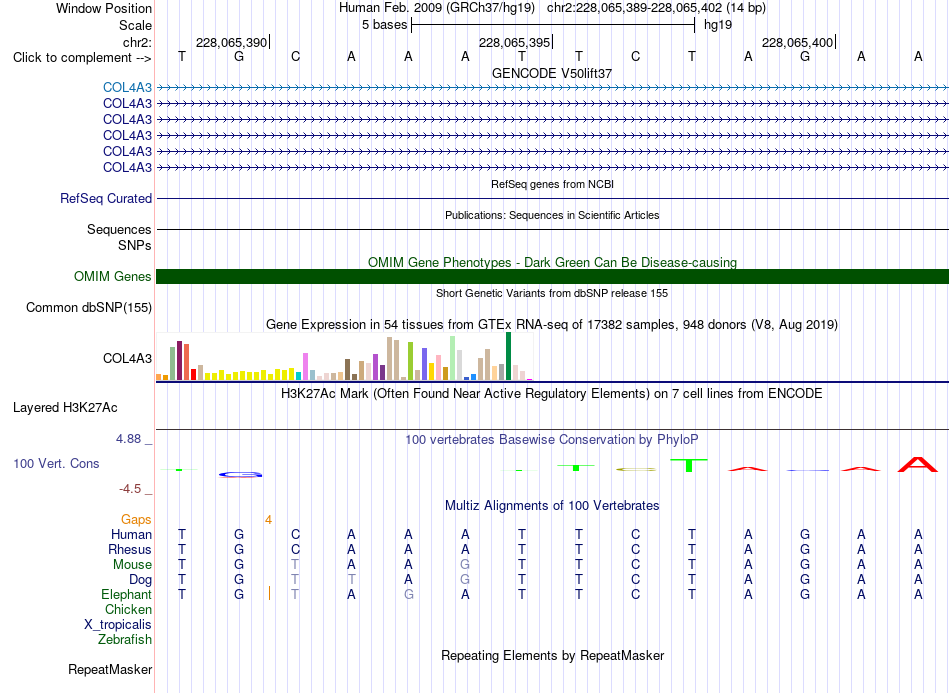950x693 pixels.
Task: Click the 5 bases scale bar
Action: [x=553, y=25]
